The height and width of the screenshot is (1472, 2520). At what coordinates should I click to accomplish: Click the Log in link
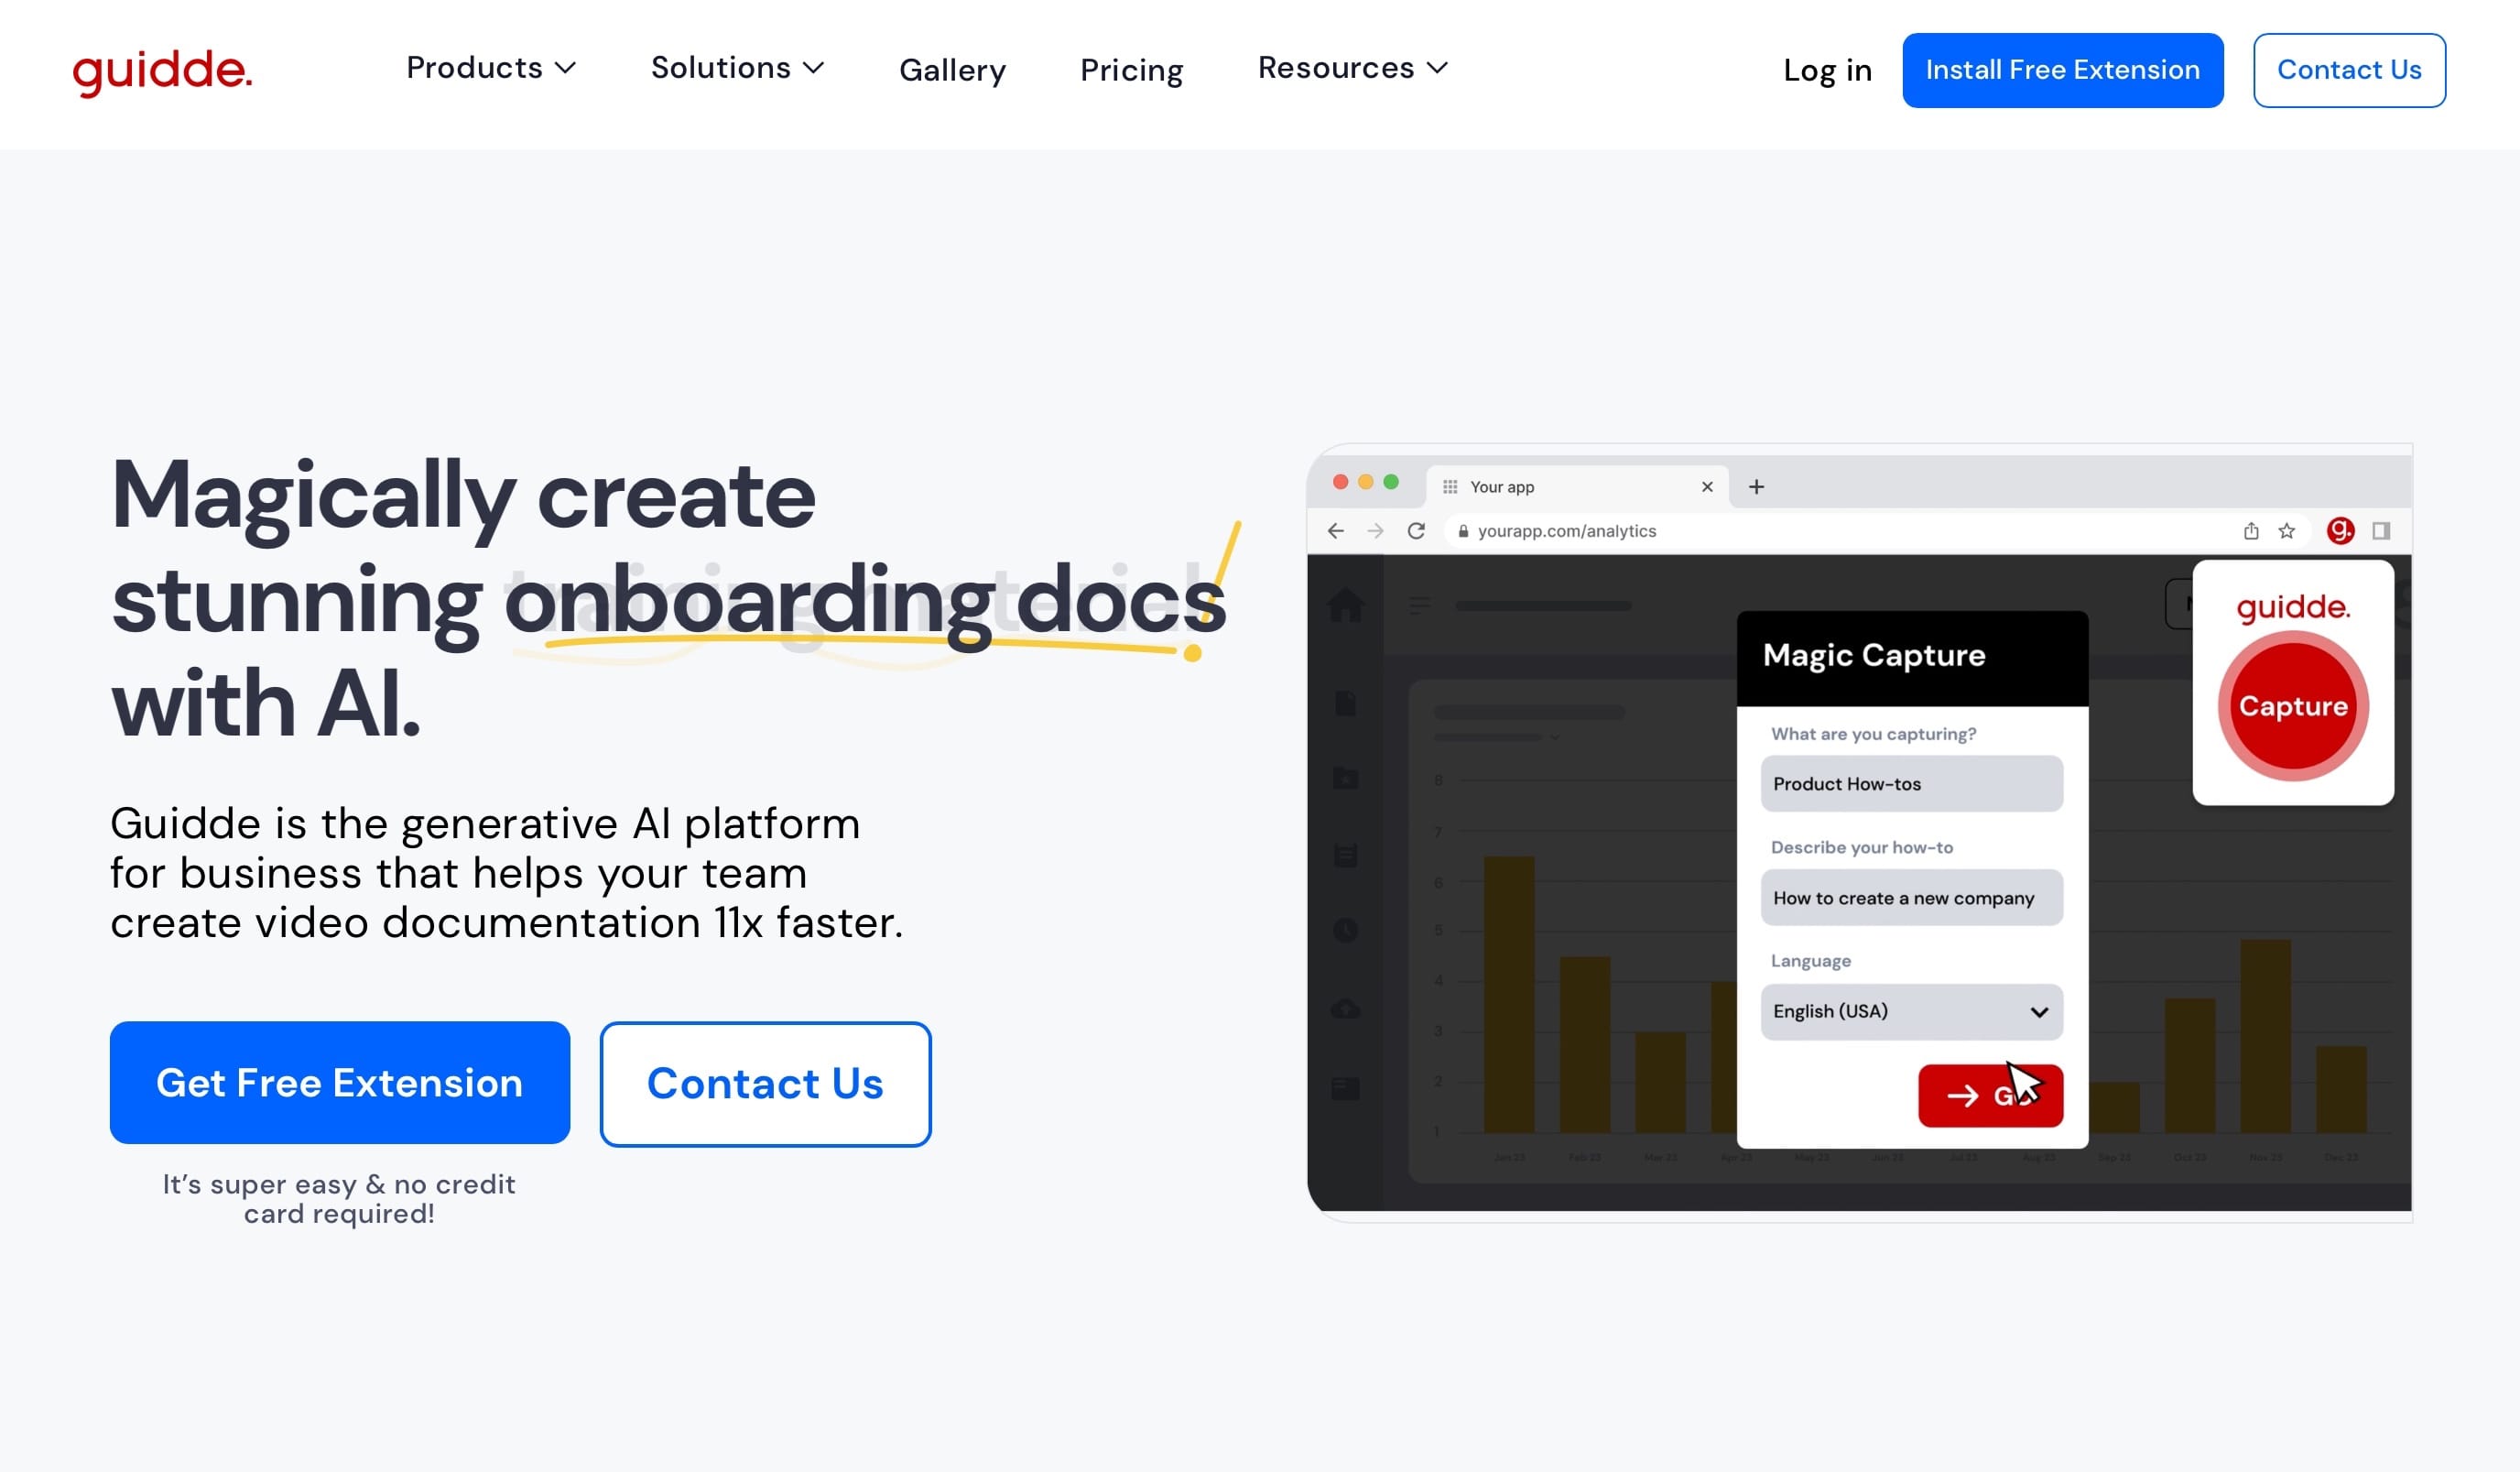point(1827,70)
